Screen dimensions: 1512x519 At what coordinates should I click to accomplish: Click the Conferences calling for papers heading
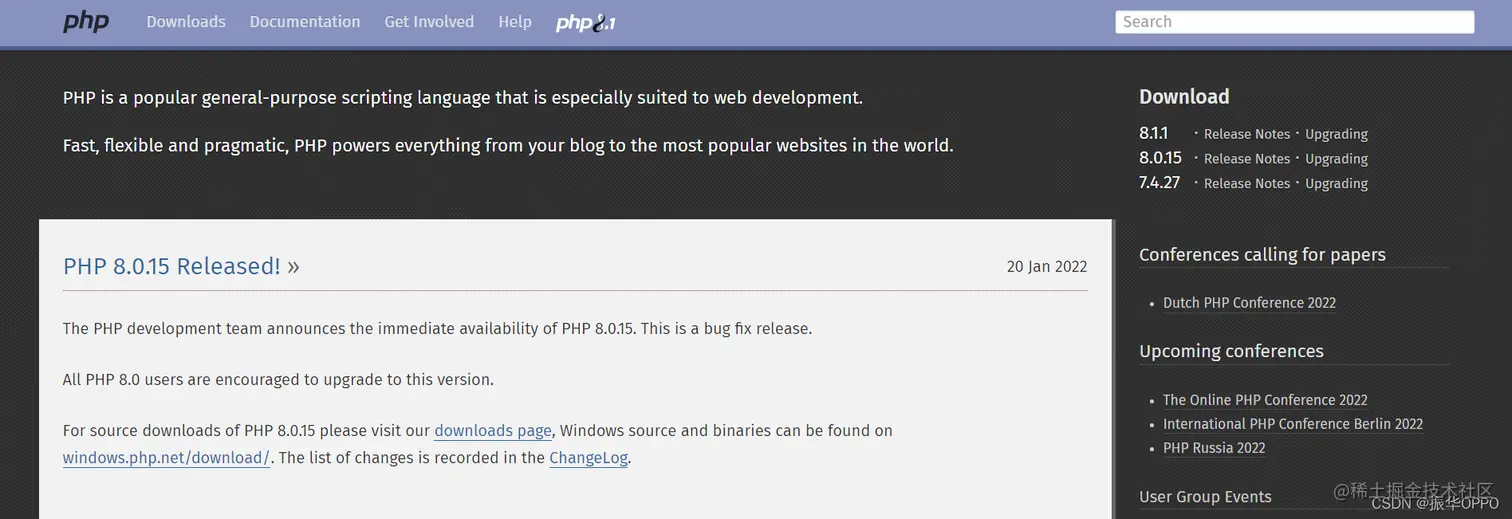click(x=1262, y=255)
